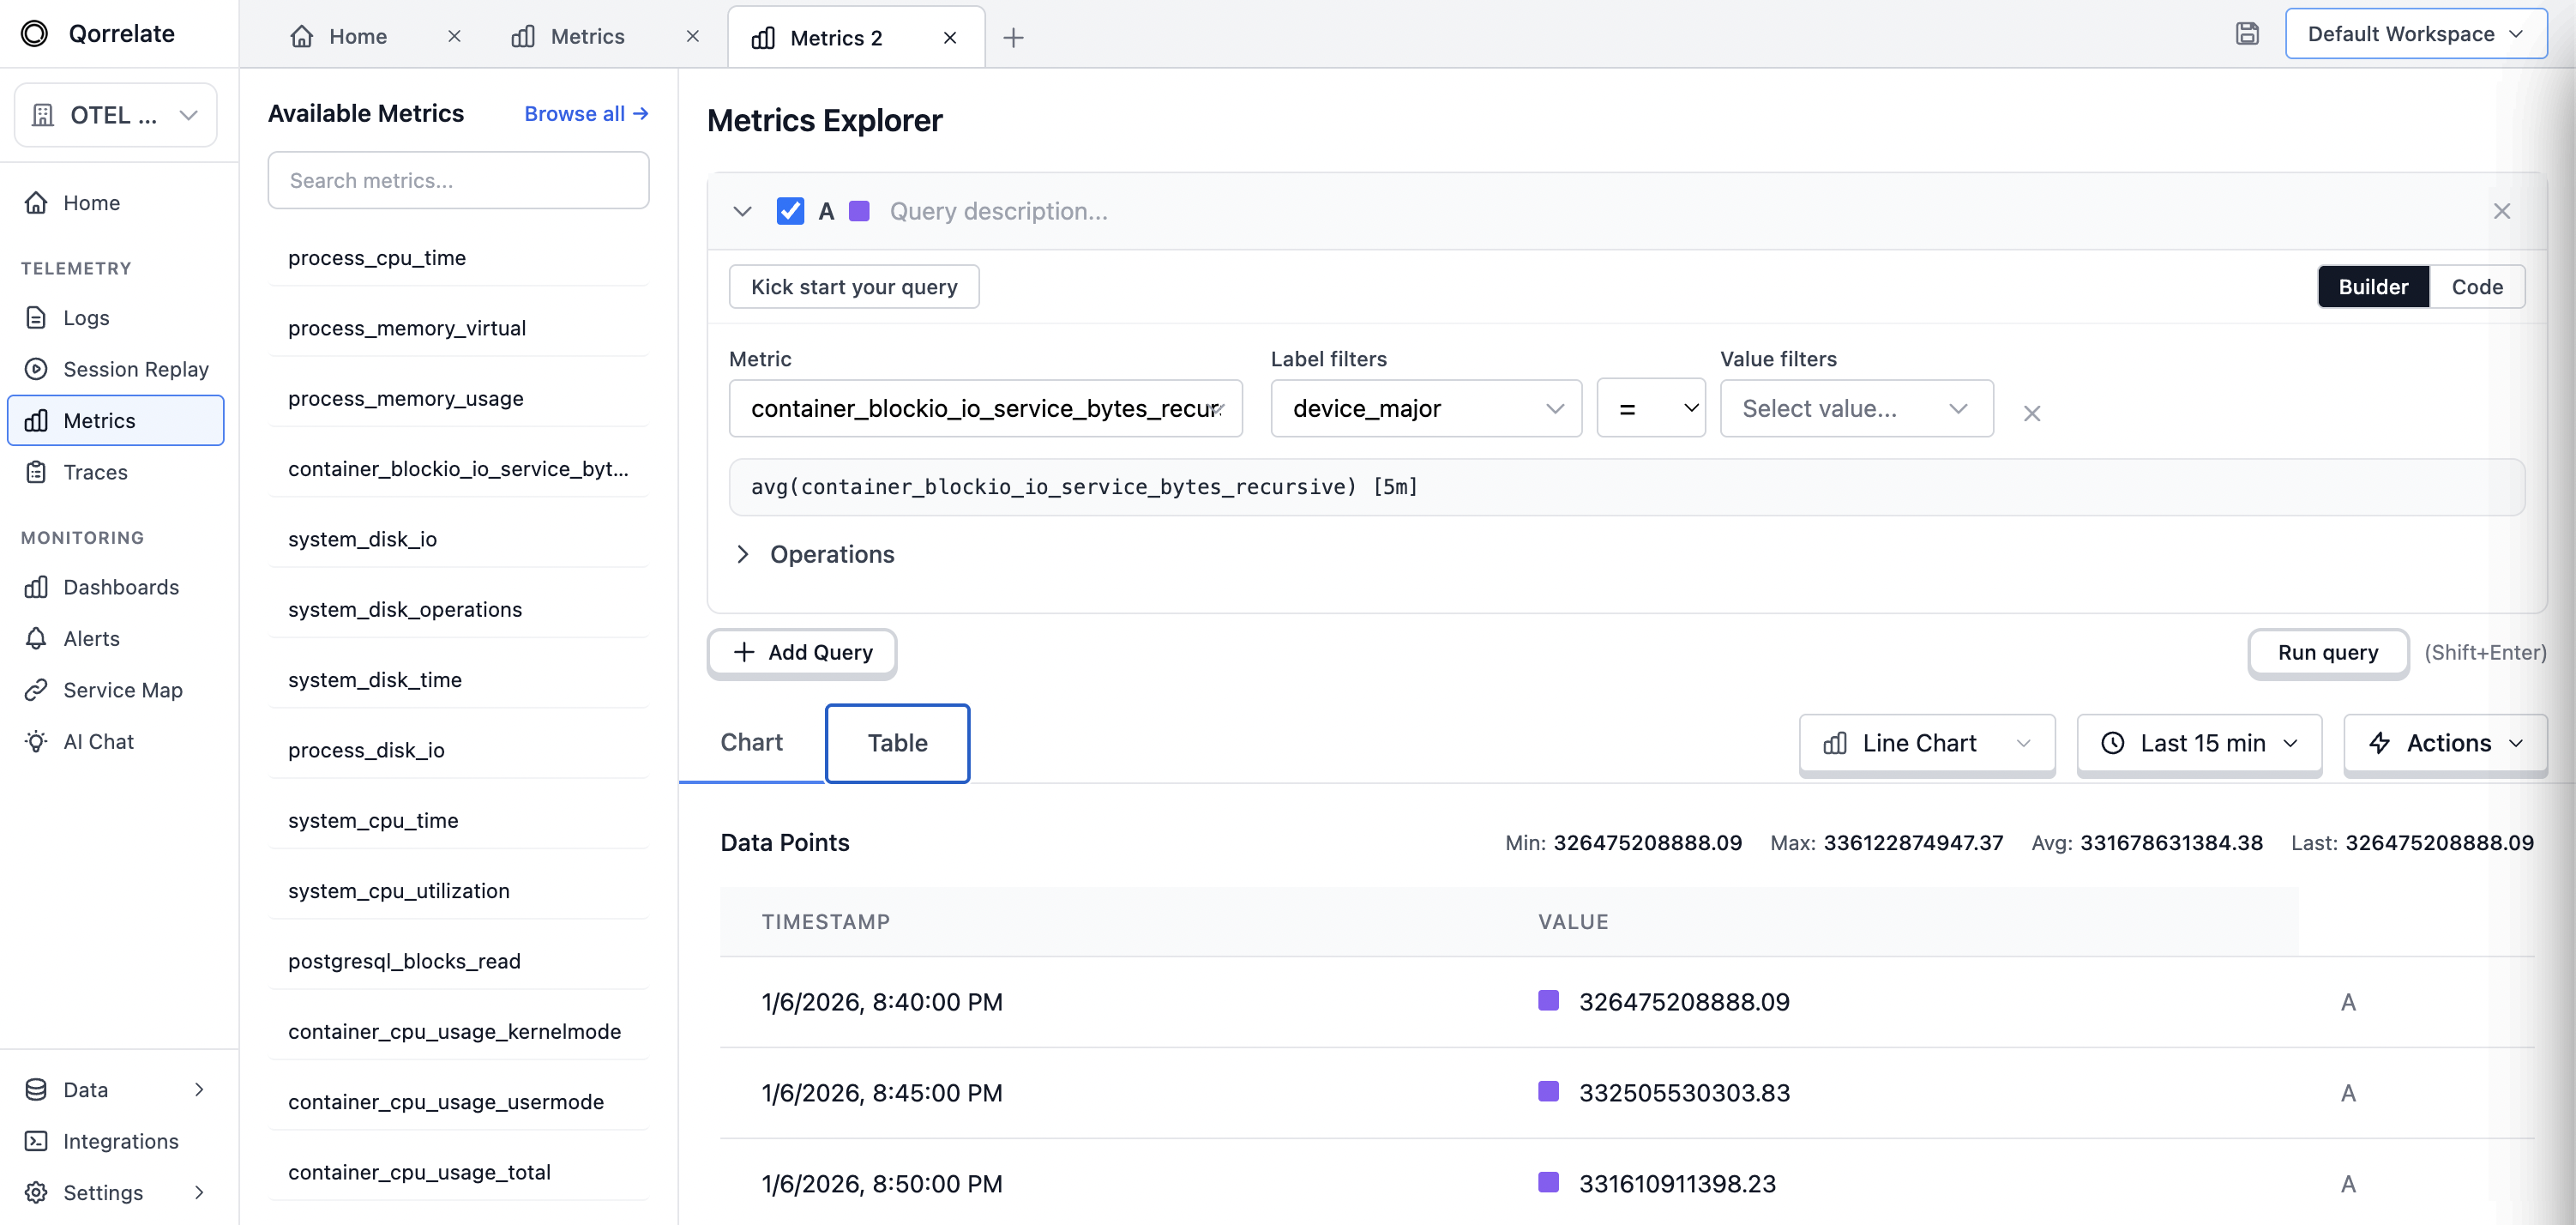This screenshot has width=2576, height=1225.
Task: Launch AI Chat from the sidebar
Action: pos(98,741)
